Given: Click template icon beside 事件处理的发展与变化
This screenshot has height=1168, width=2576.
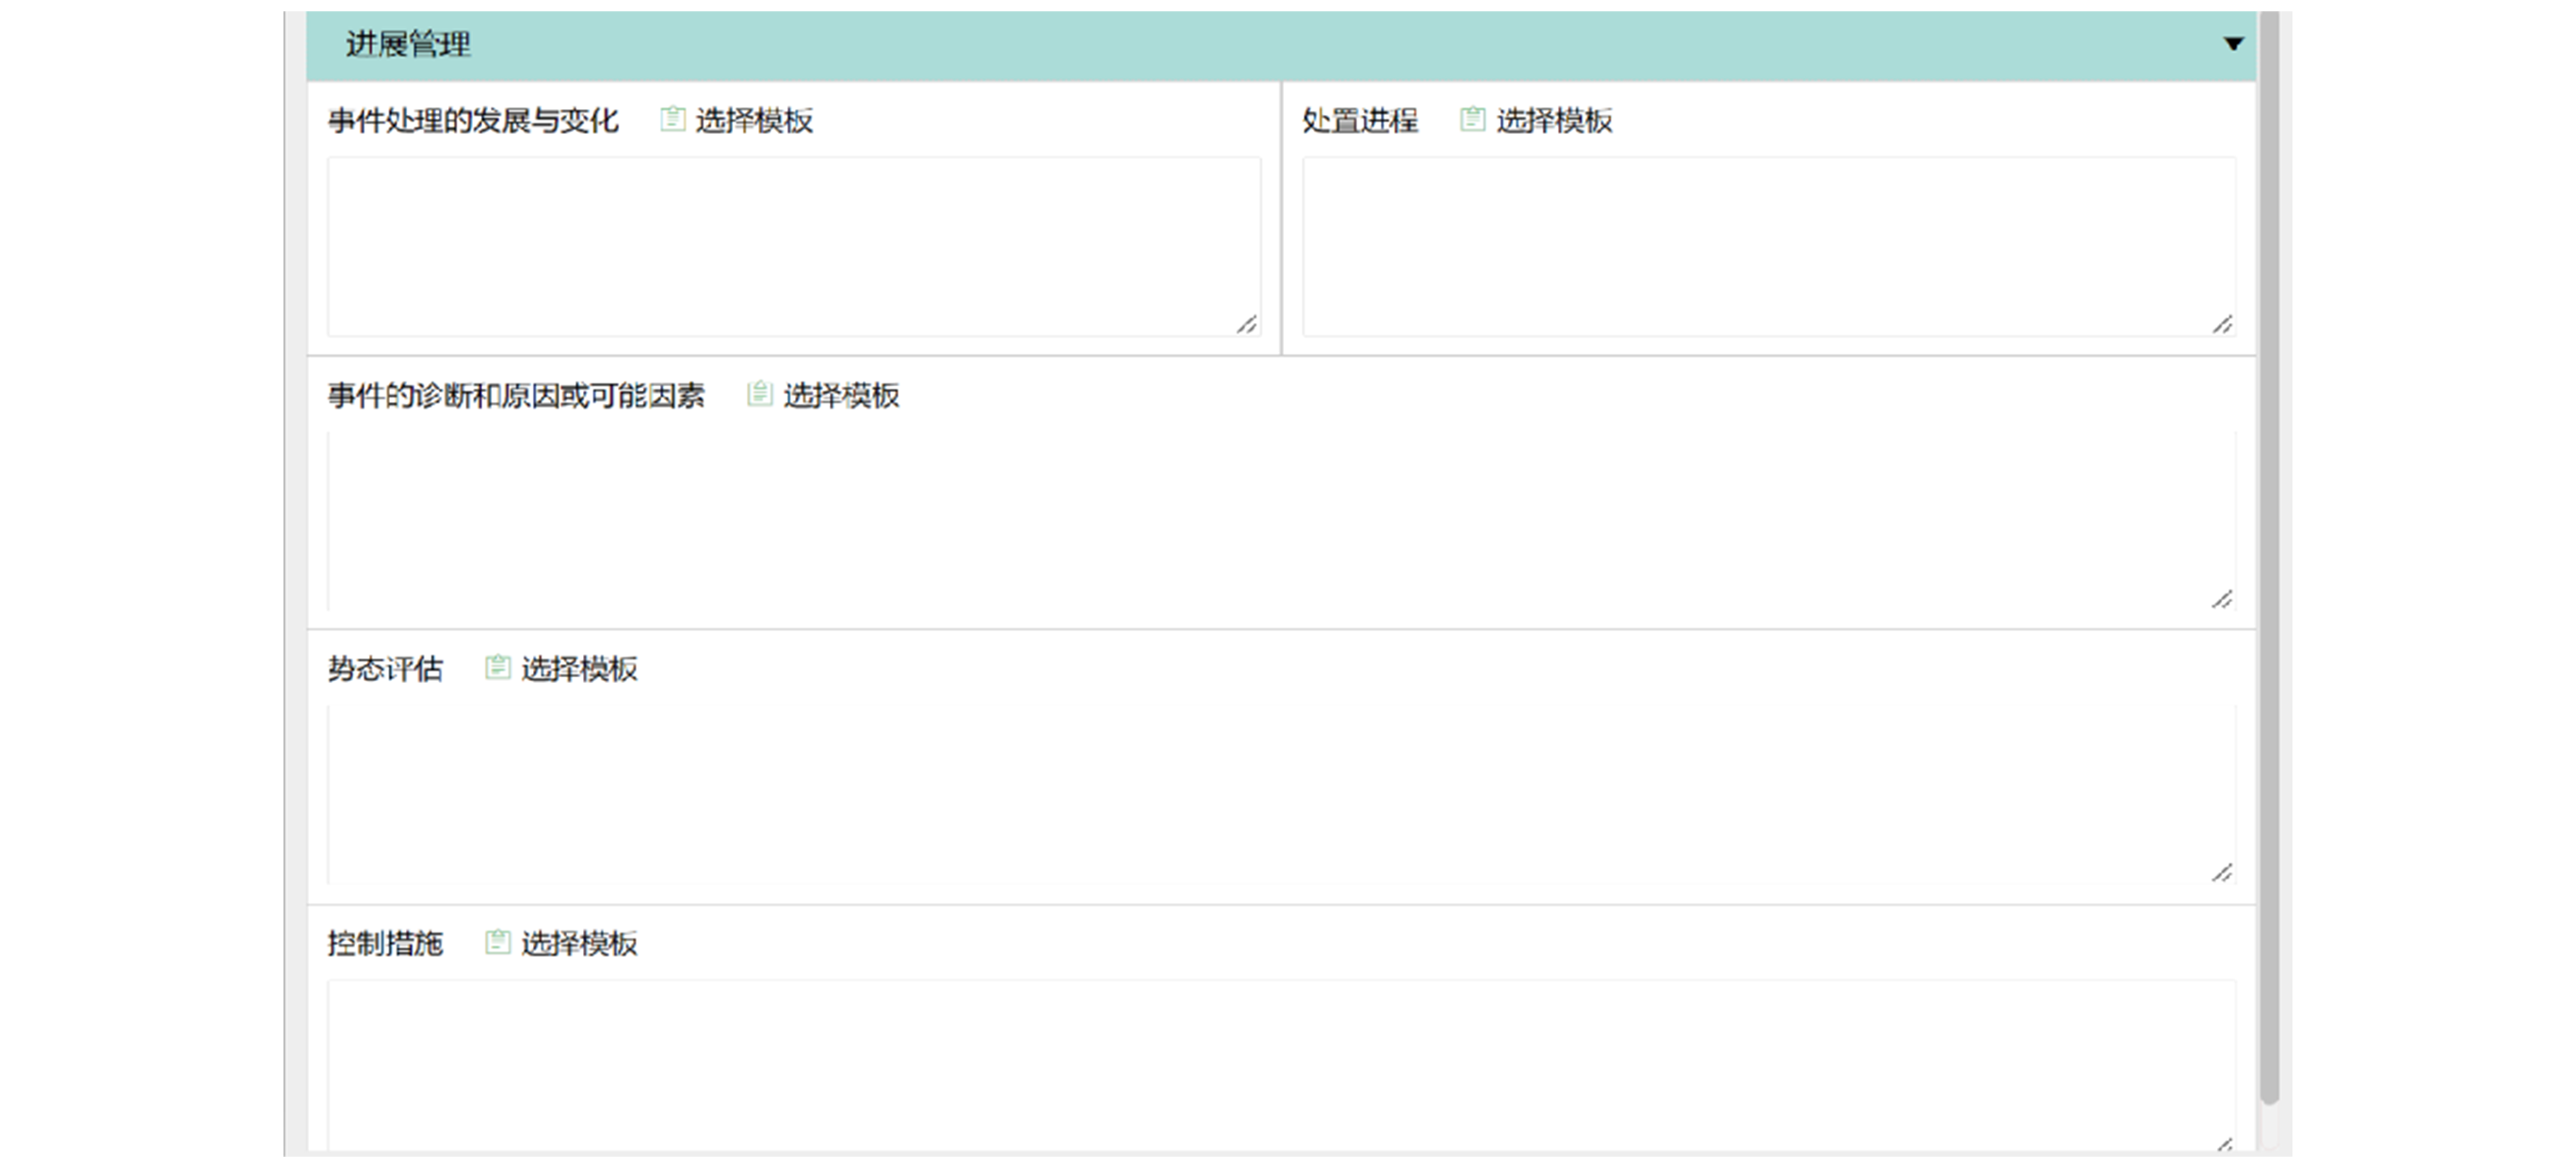Looking at the screenshot, I should pos(673,120).
